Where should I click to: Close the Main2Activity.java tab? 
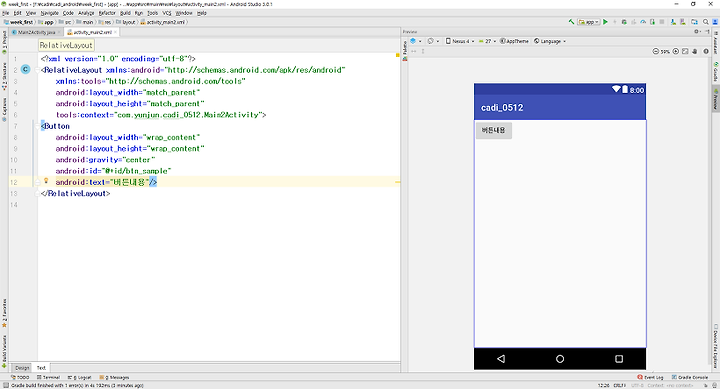59,32
